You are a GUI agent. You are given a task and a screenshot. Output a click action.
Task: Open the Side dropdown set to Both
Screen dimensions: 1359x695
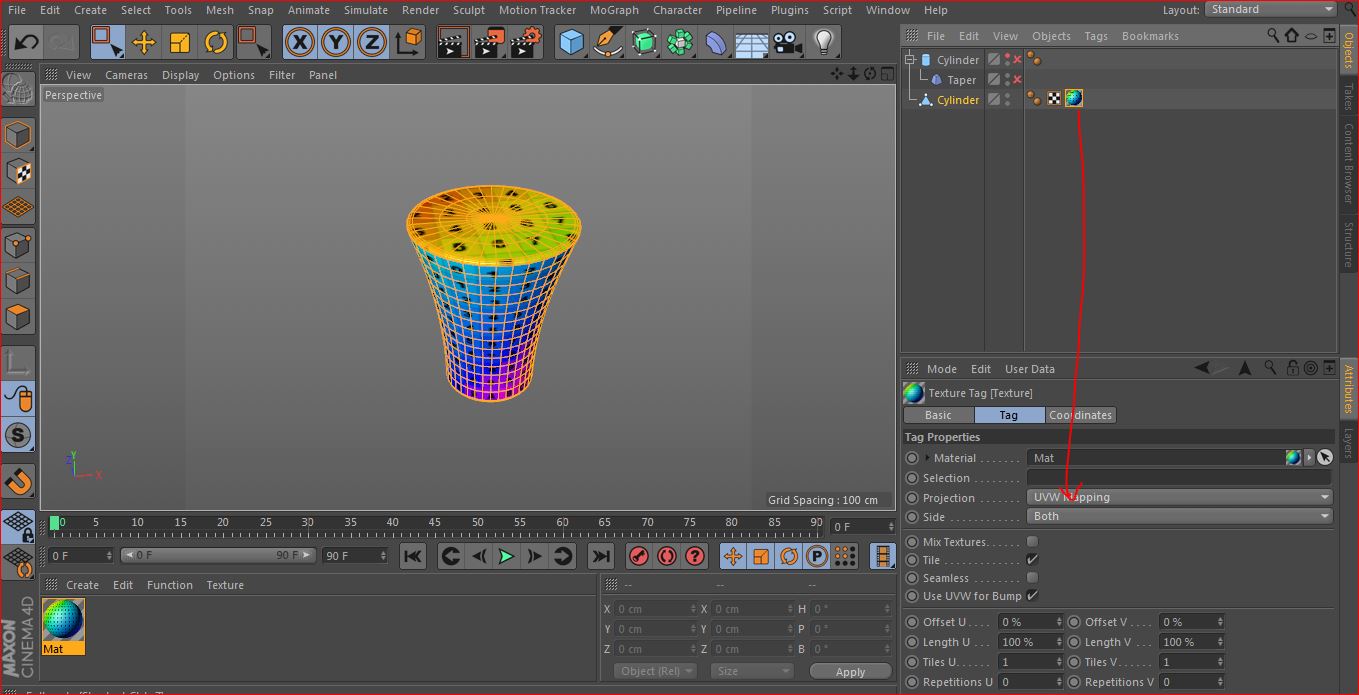click(x=1180, y=516)
